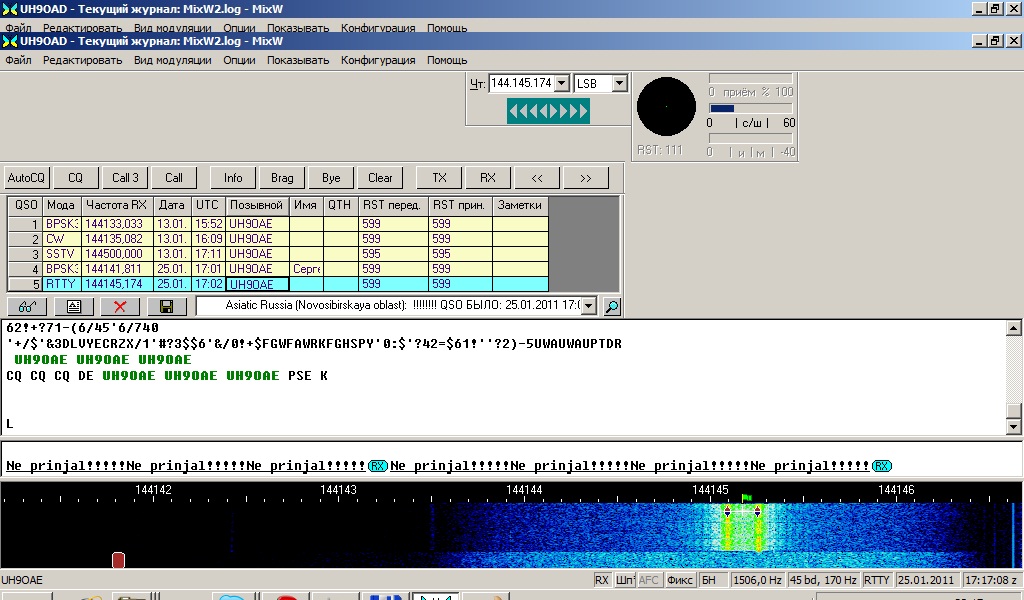Click the green RTTY marker flag on the waterfall

tap(746, 497)
